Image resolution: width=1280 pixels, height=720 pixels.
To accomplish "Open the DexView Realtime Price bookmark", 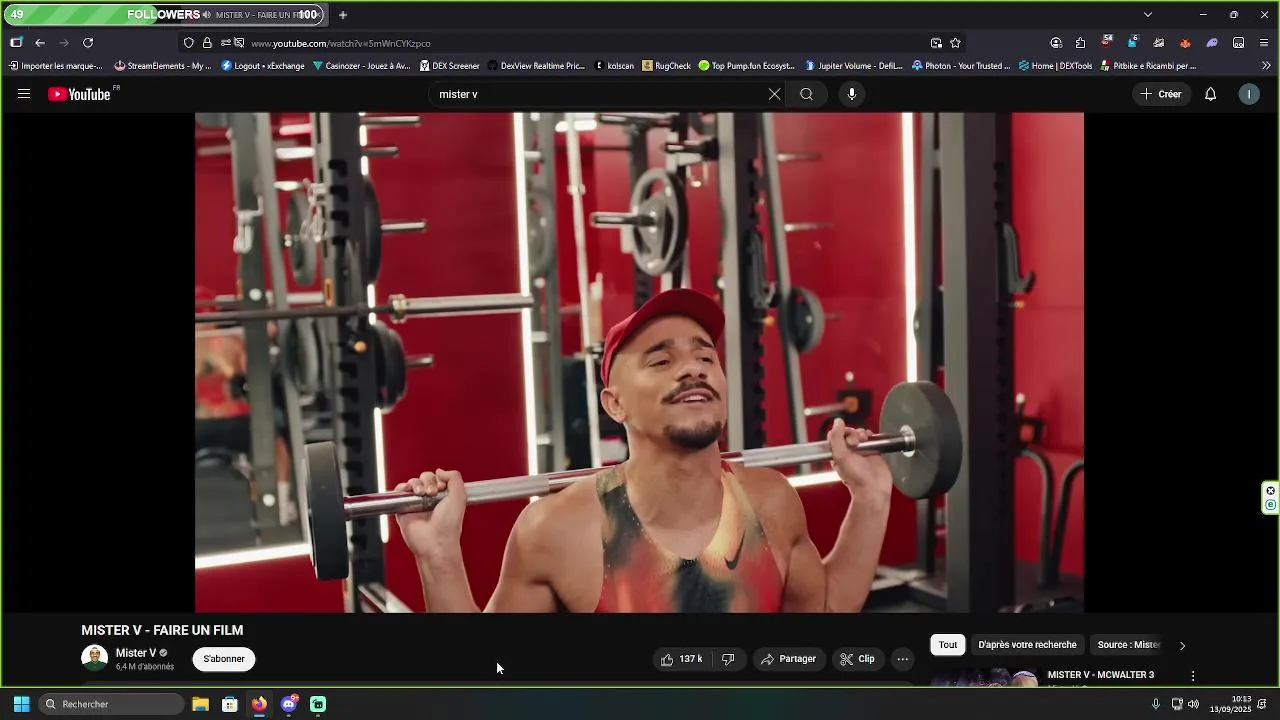I will click(x=537, y=66).
